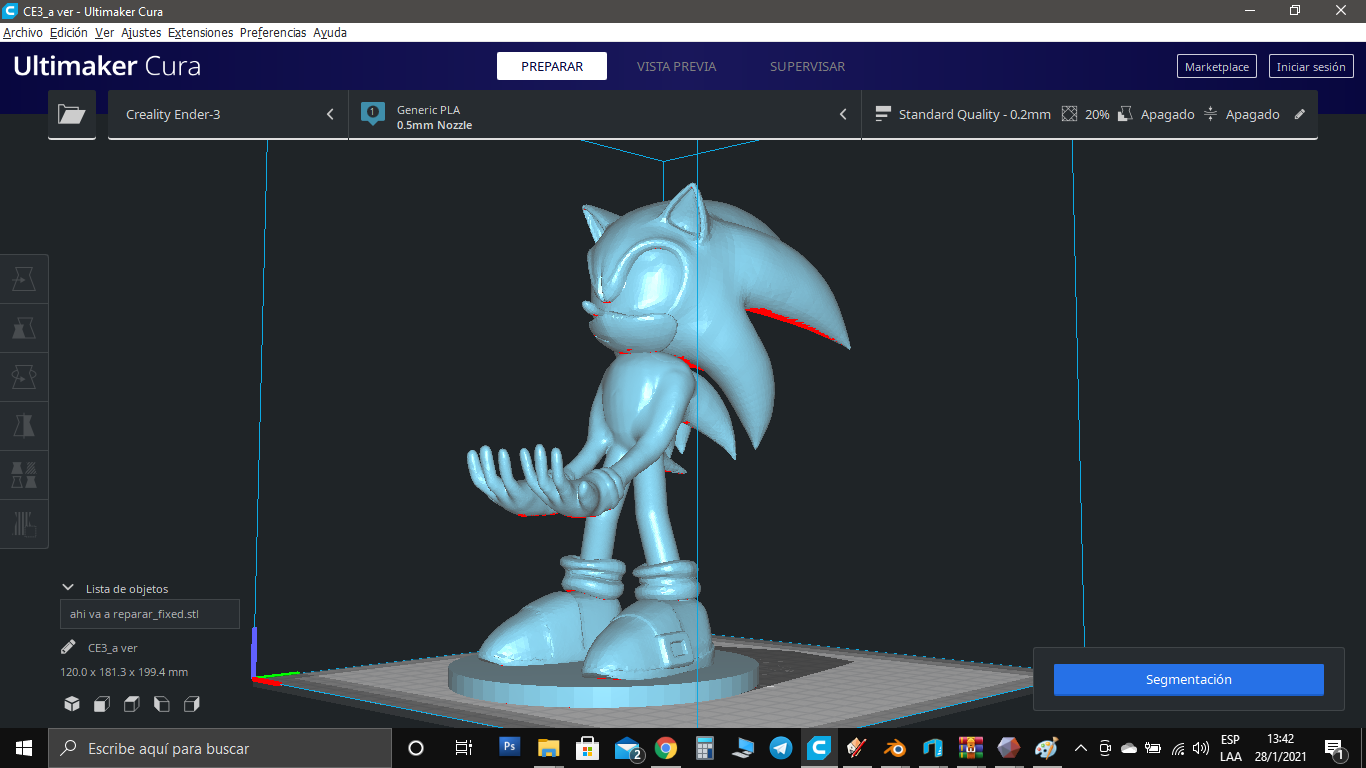
Task: Open Per Model Settings tool
Action: pos(24,475)
